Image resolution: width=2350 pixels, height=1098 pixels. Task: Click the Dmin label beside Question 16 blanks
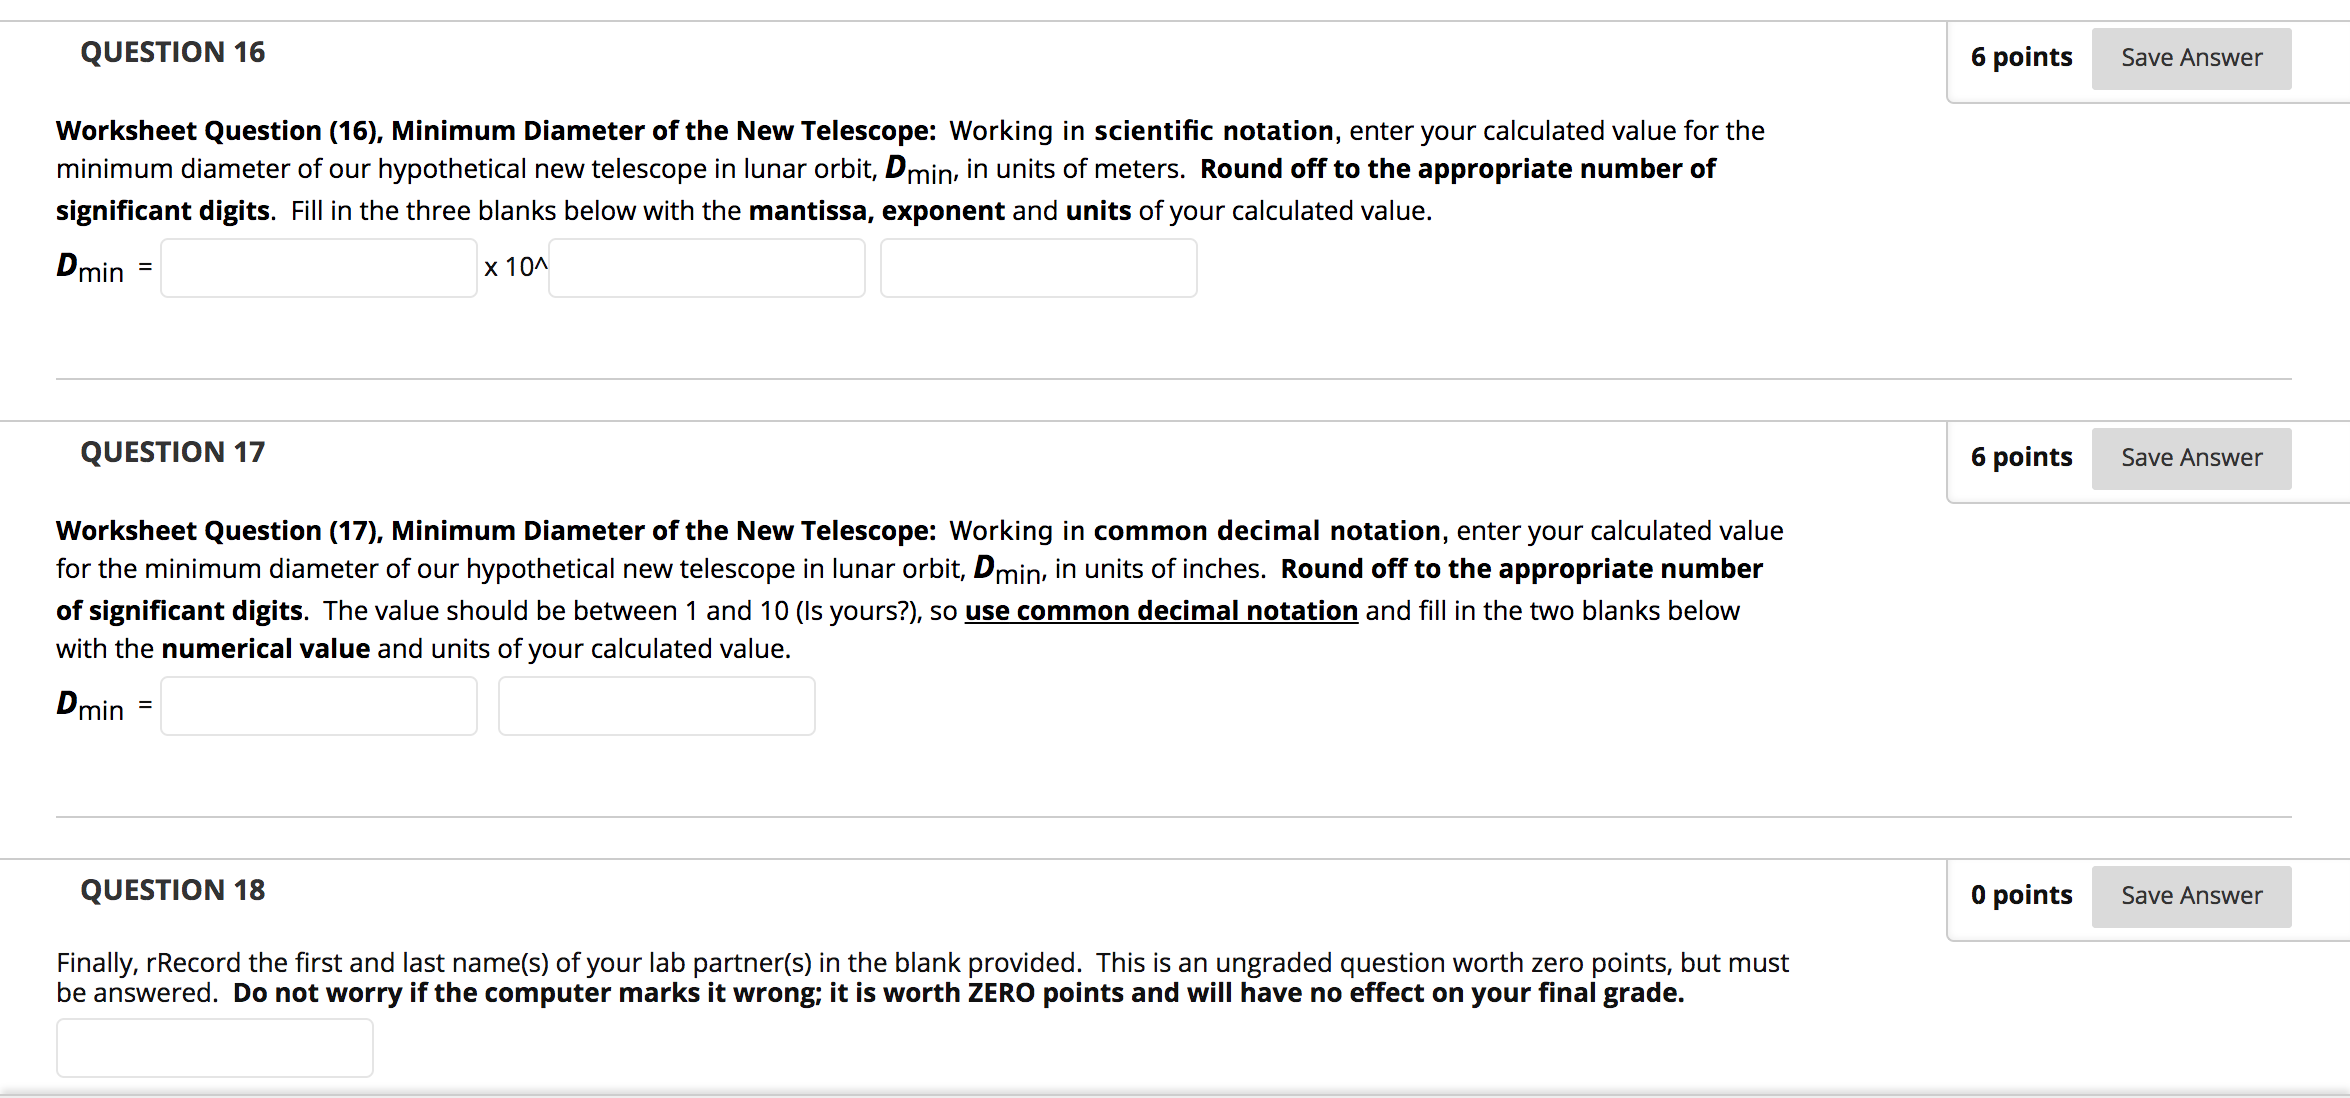click(90, 268)
